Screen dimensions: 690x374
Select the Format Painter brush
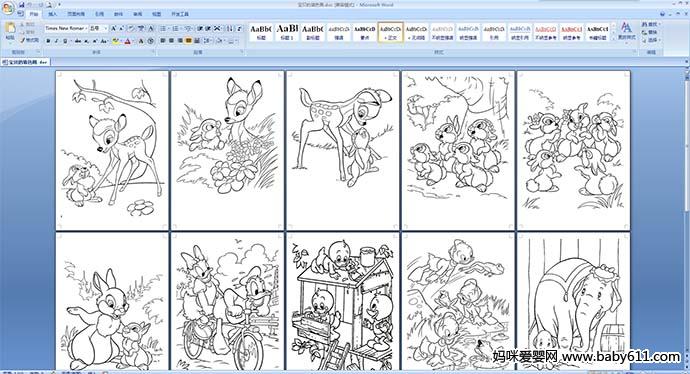tap(30, 40)
